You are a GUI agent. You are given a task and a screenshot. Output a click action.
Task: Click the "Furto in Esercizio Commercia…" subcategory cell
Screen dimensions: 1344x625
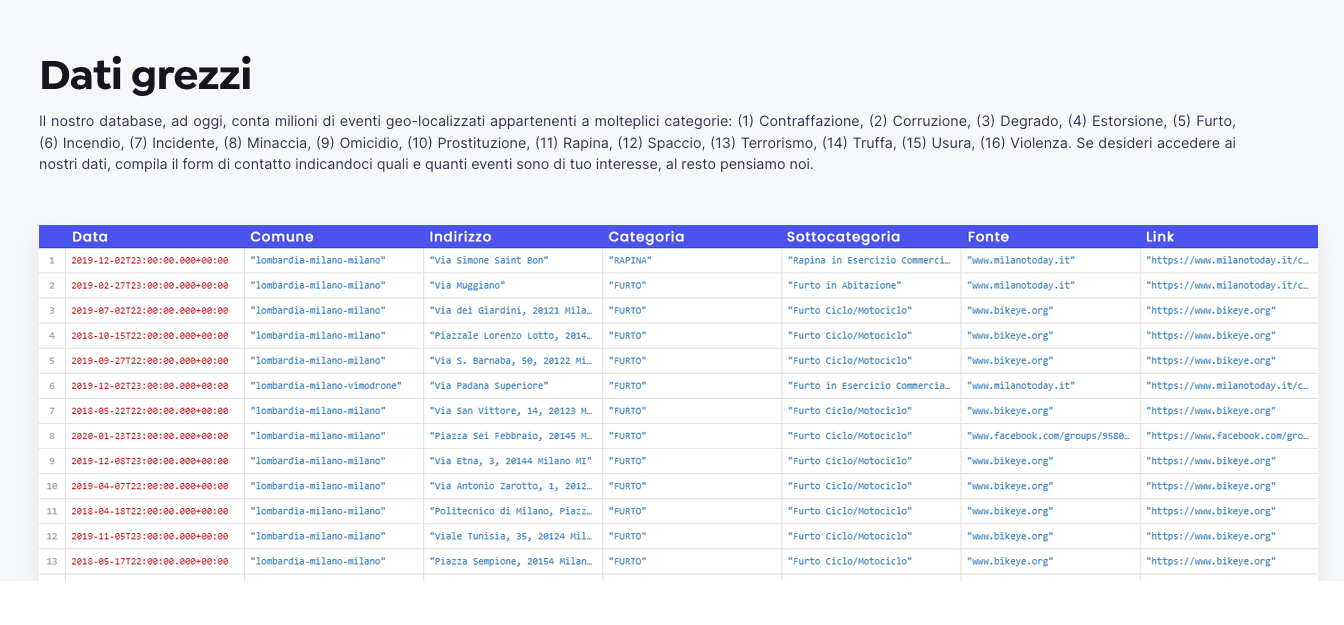pyautogui.click(x=871, y=386)
